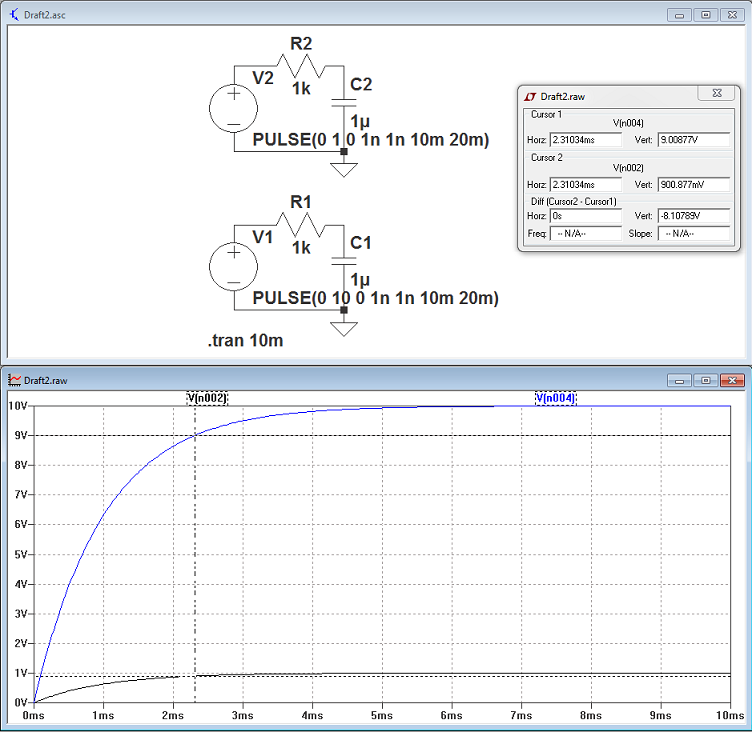Maximize the Draft2.asc schematic window
This screenshot has height=732, width=752.
(x=705, y=15)
